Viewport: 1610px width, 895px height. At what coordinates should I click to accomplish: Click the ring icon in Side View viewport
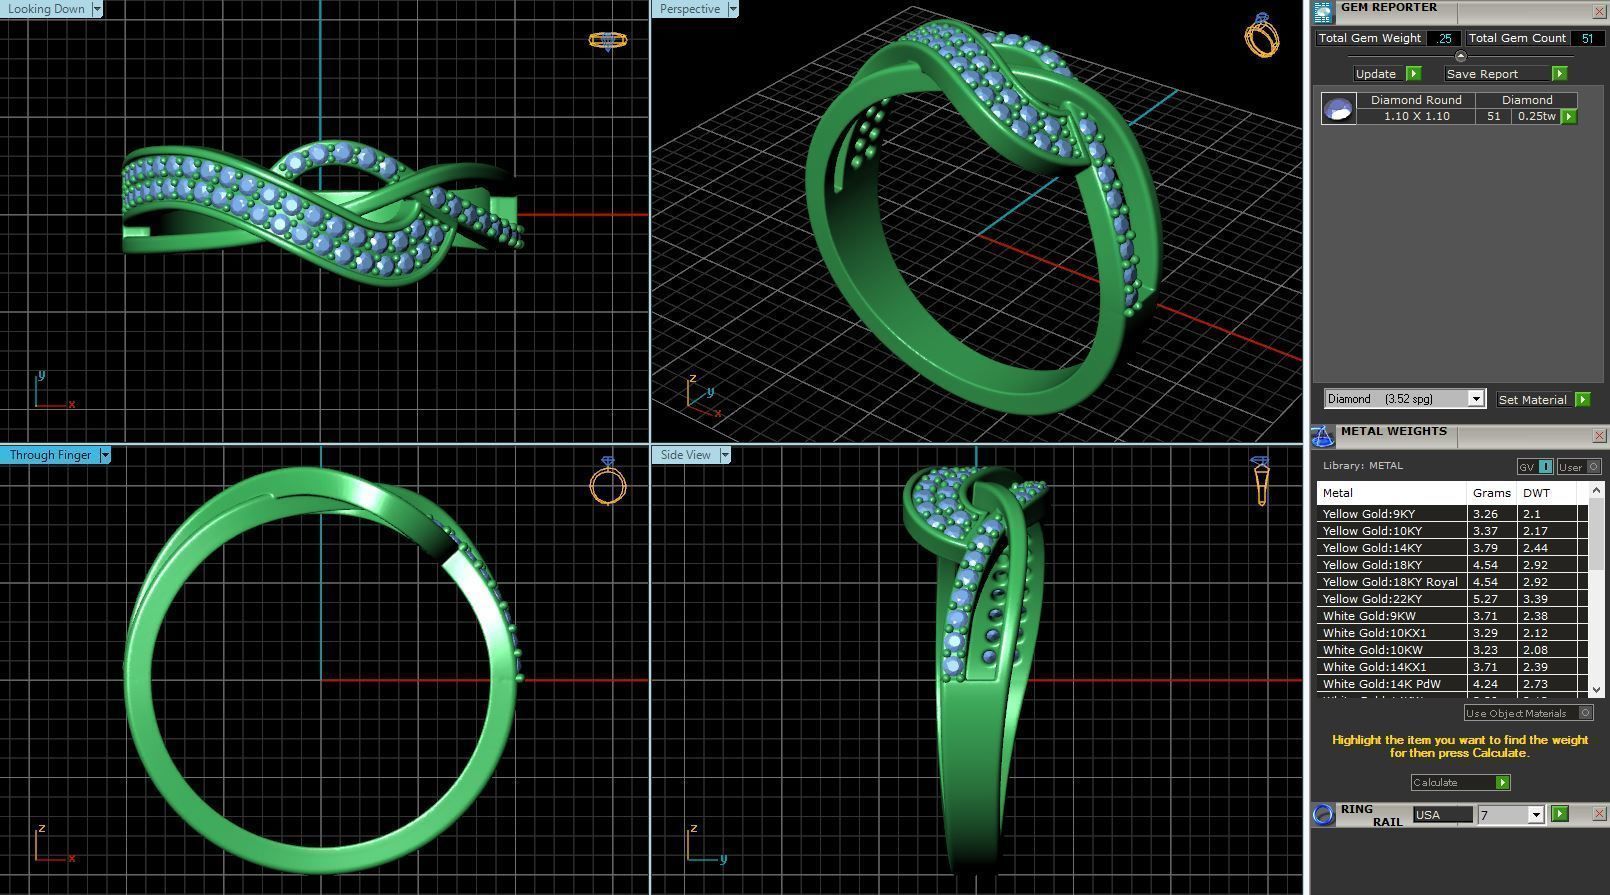(1260, 481)
